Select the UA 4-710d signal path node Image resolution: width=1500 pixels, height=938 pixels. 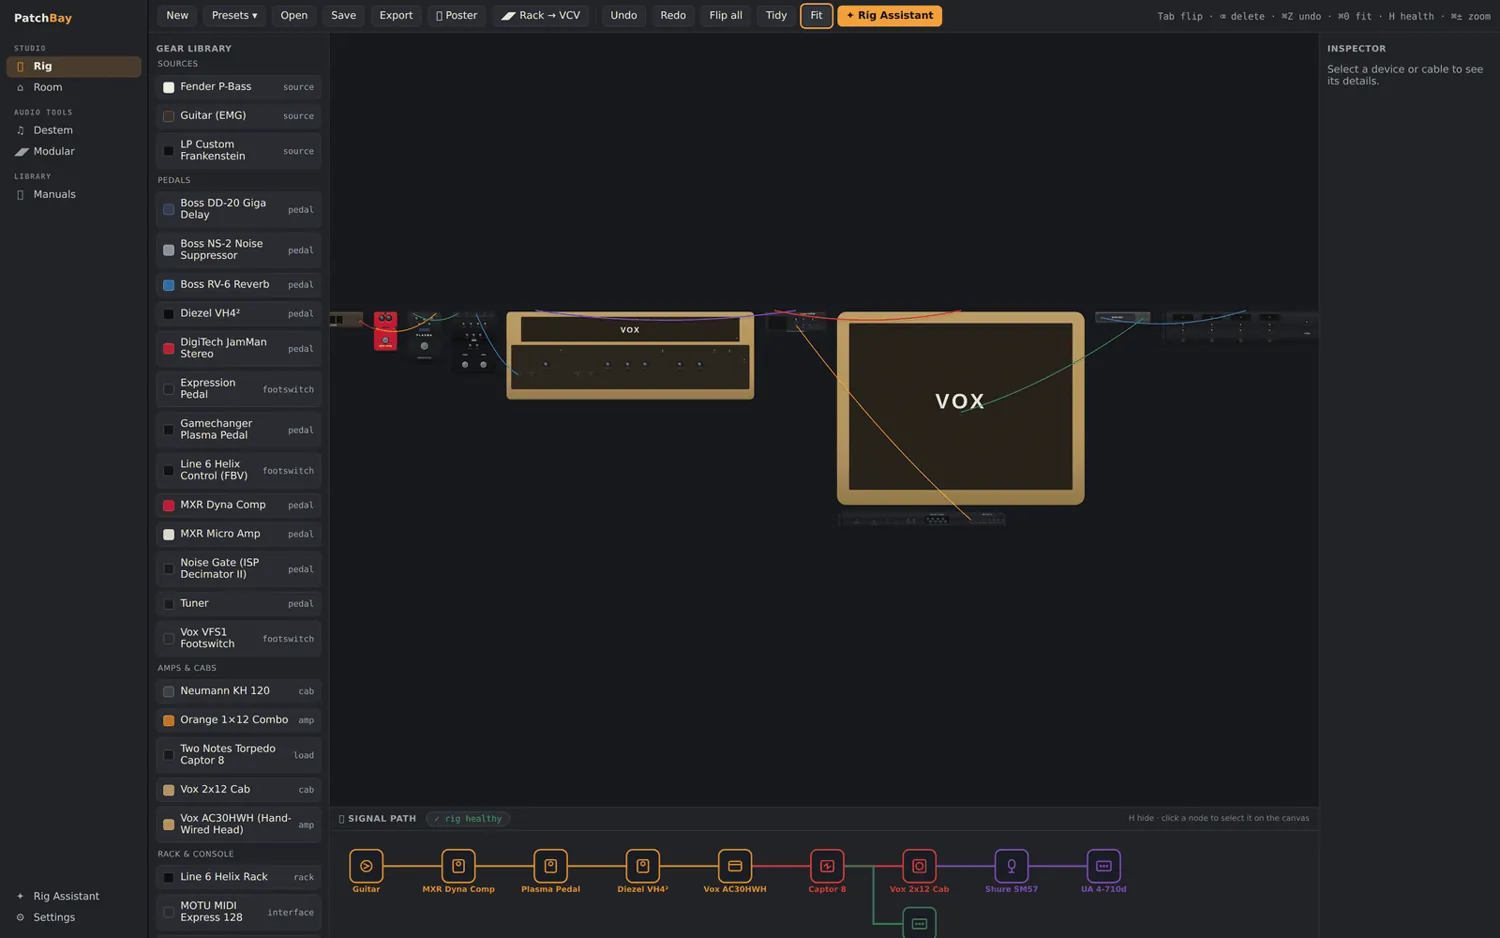[x=1103, y=866]
